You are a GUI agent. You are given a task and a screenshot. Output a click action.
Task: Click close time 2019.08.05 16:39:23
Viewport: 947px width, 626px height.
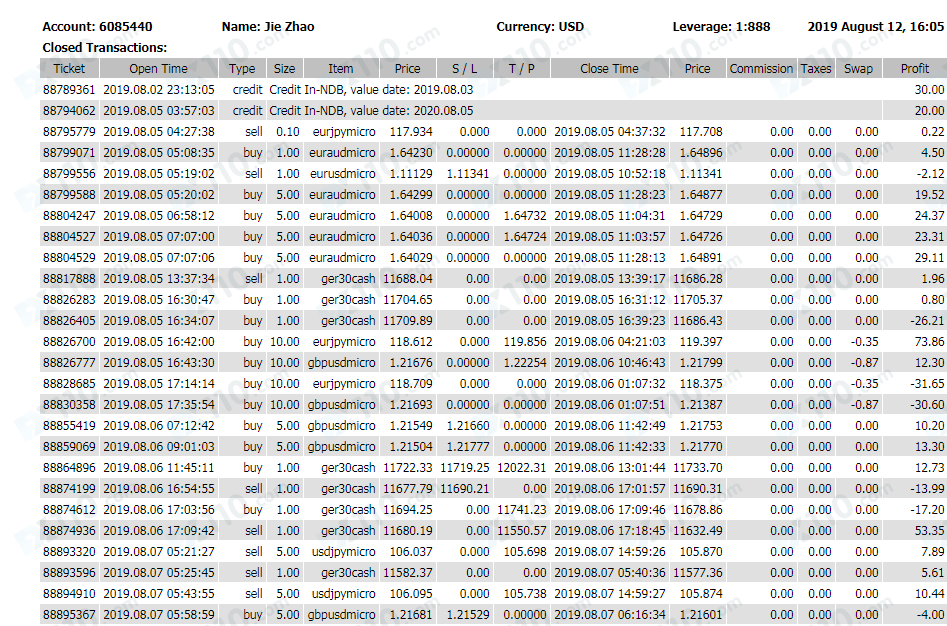[609, 321]
